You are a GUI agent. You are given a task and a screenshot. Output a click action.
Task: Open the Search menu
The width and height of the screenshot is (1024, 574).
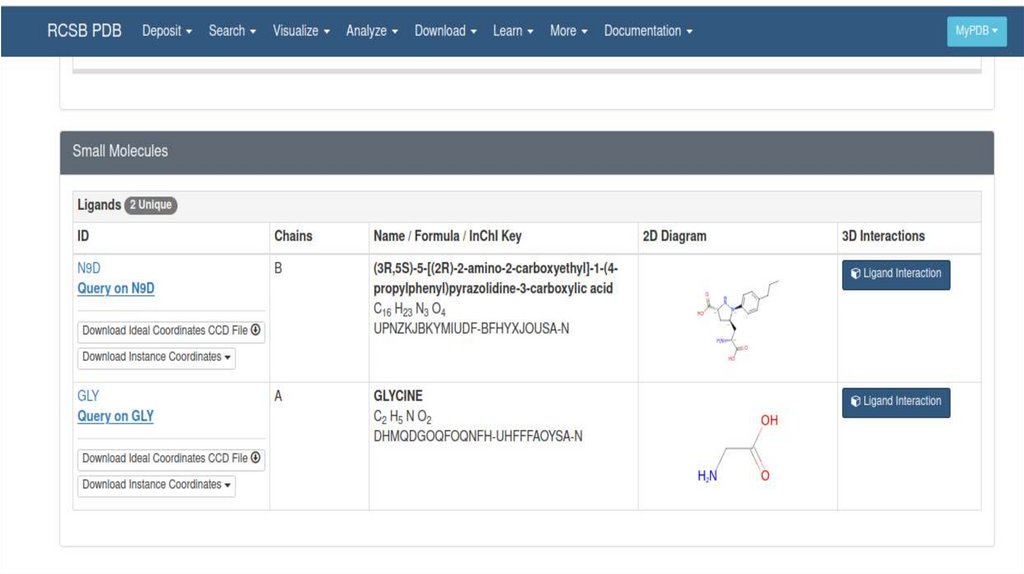(232, 31)
